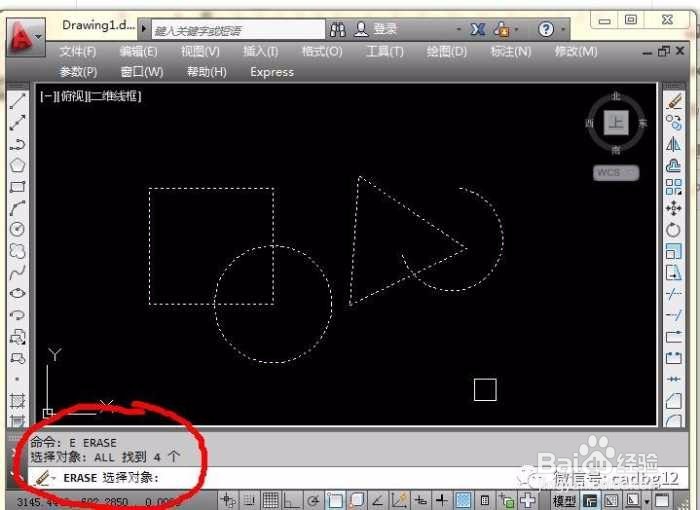Open the 绘图(D) menu
Viewport: 700px width, 510px height.
tap(446, 52)
